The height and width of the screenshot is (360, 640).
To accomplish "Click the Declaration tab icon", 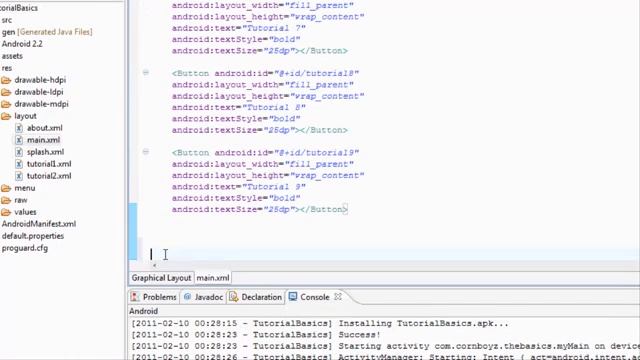I will [x=233, y=297].
